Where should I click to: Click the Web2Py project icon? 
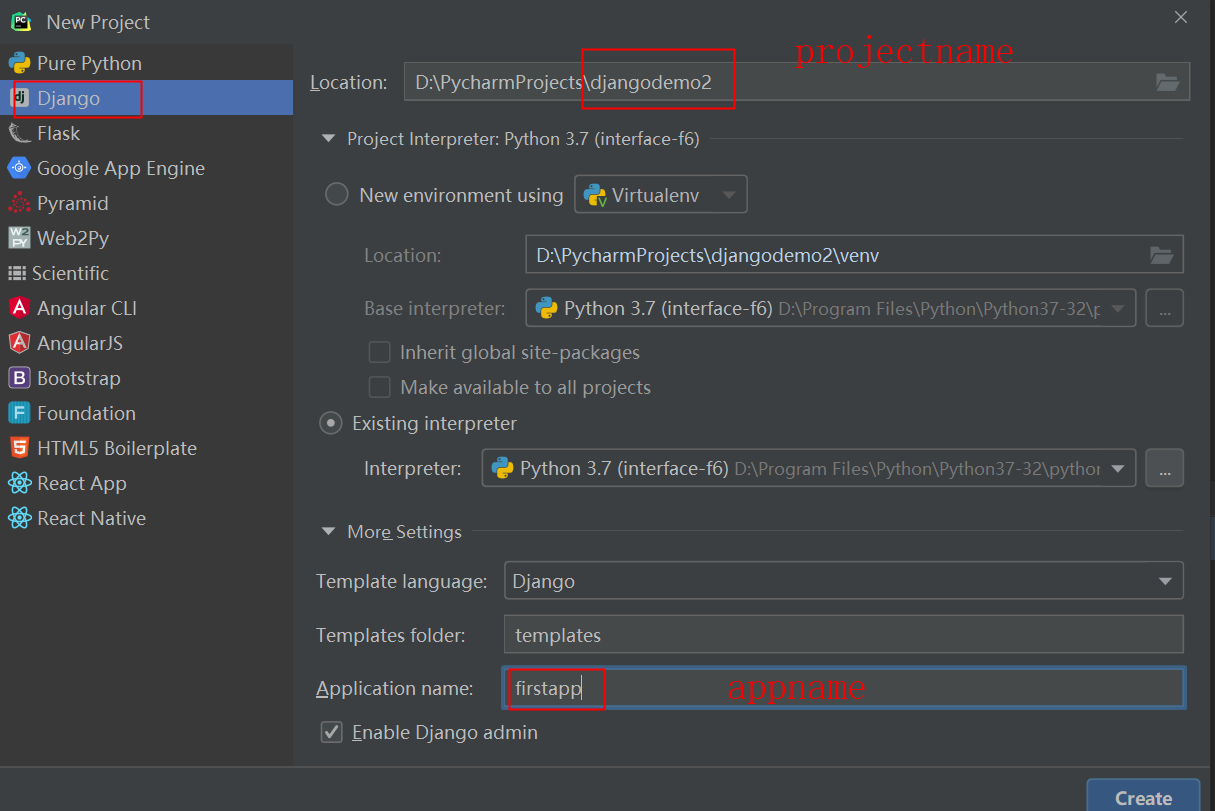pyautogui.click(x=19, y=238)
